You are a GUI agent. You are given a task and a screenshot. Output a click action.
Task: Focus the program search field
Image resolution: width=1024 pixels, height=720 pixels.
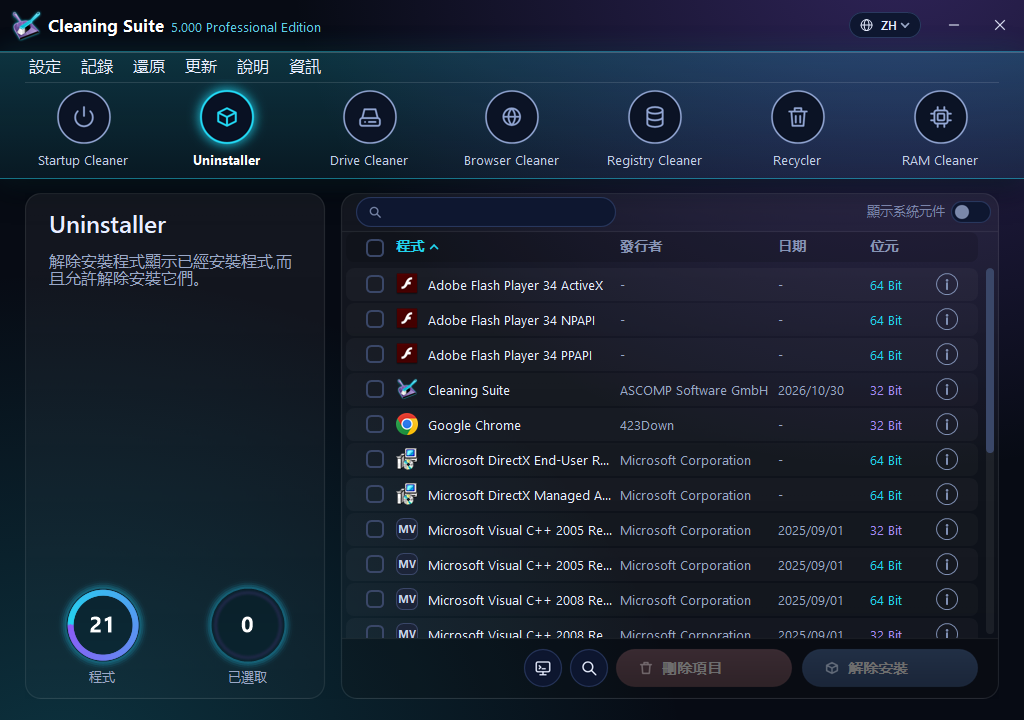tap(486, 212)
